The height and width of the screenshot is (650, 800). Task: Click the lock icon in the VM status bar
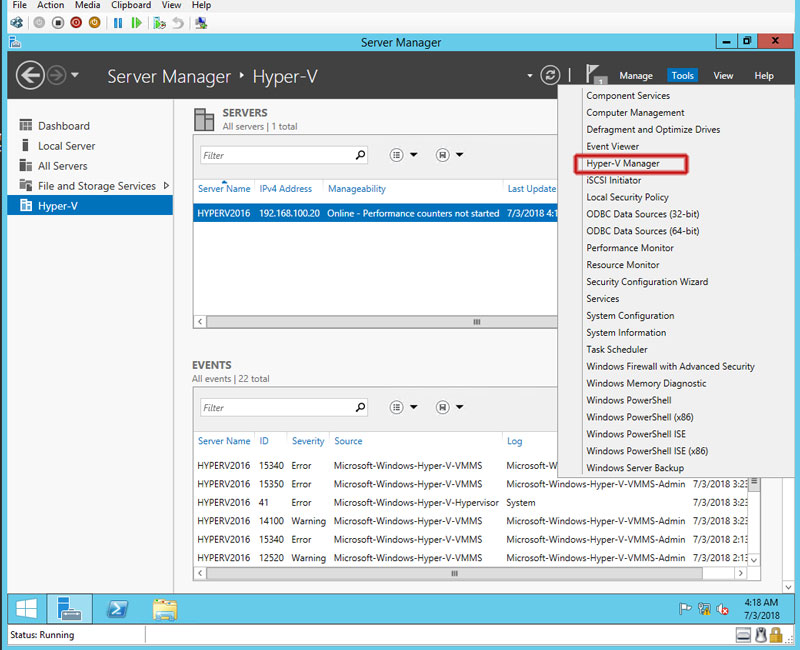coord(776,635)
